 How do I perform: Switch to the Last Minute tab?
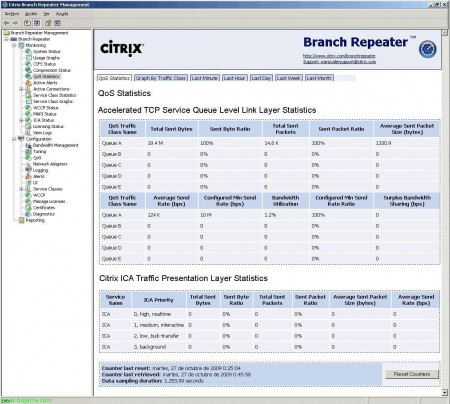tap(205, 78)
